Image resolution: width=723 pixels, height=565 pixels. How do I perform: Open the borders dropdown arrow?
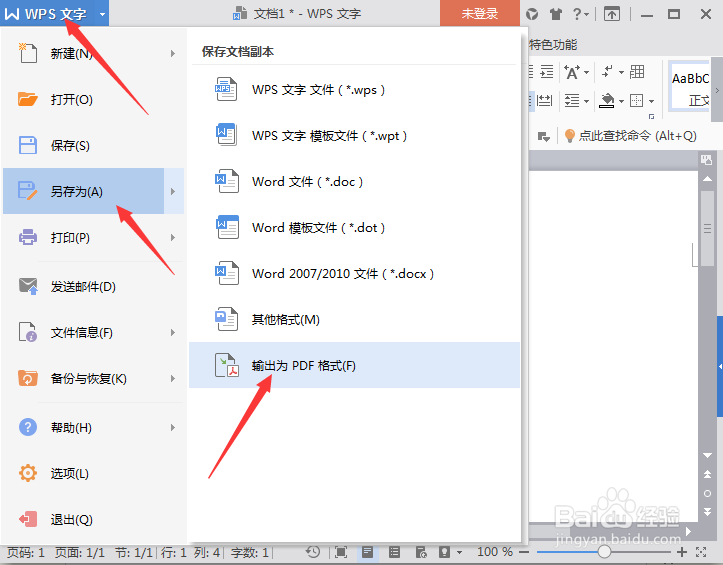652,101
